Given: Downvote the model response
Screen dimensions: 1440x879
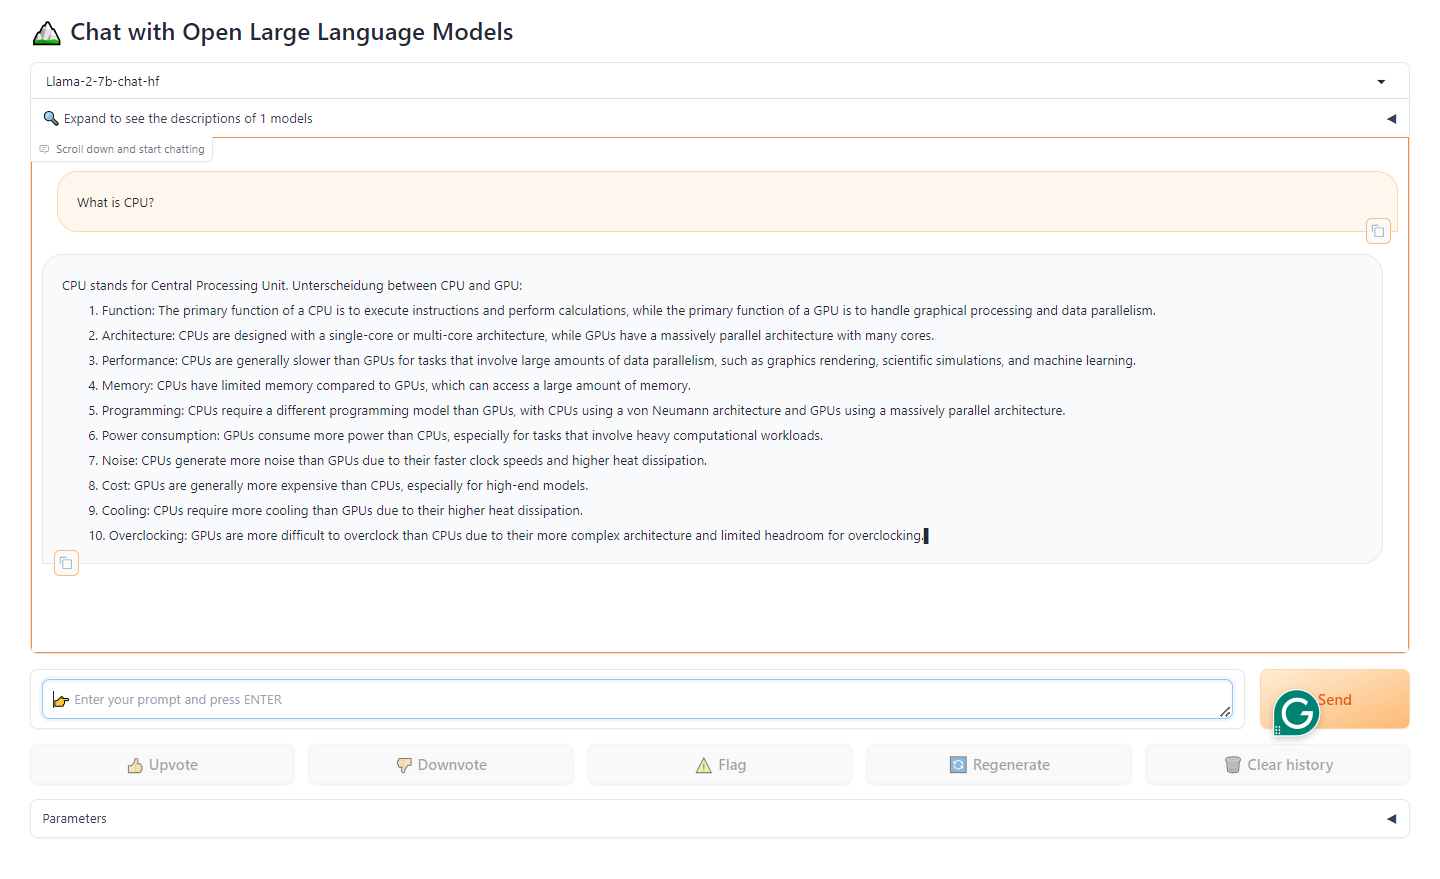Looking at the screenshot, I should [441, 765].
